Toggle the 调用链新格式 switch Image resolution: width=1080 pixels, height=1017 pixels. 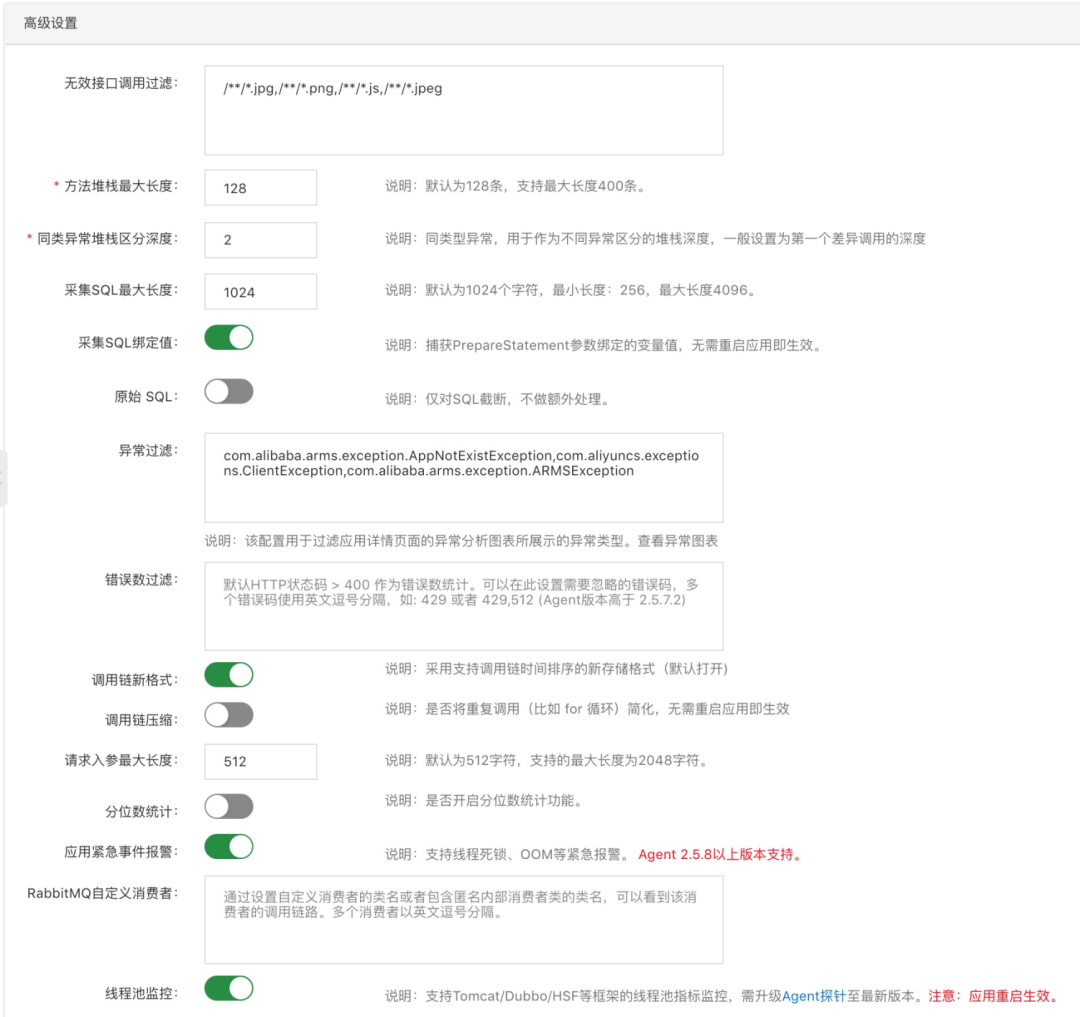pos(229,675)
